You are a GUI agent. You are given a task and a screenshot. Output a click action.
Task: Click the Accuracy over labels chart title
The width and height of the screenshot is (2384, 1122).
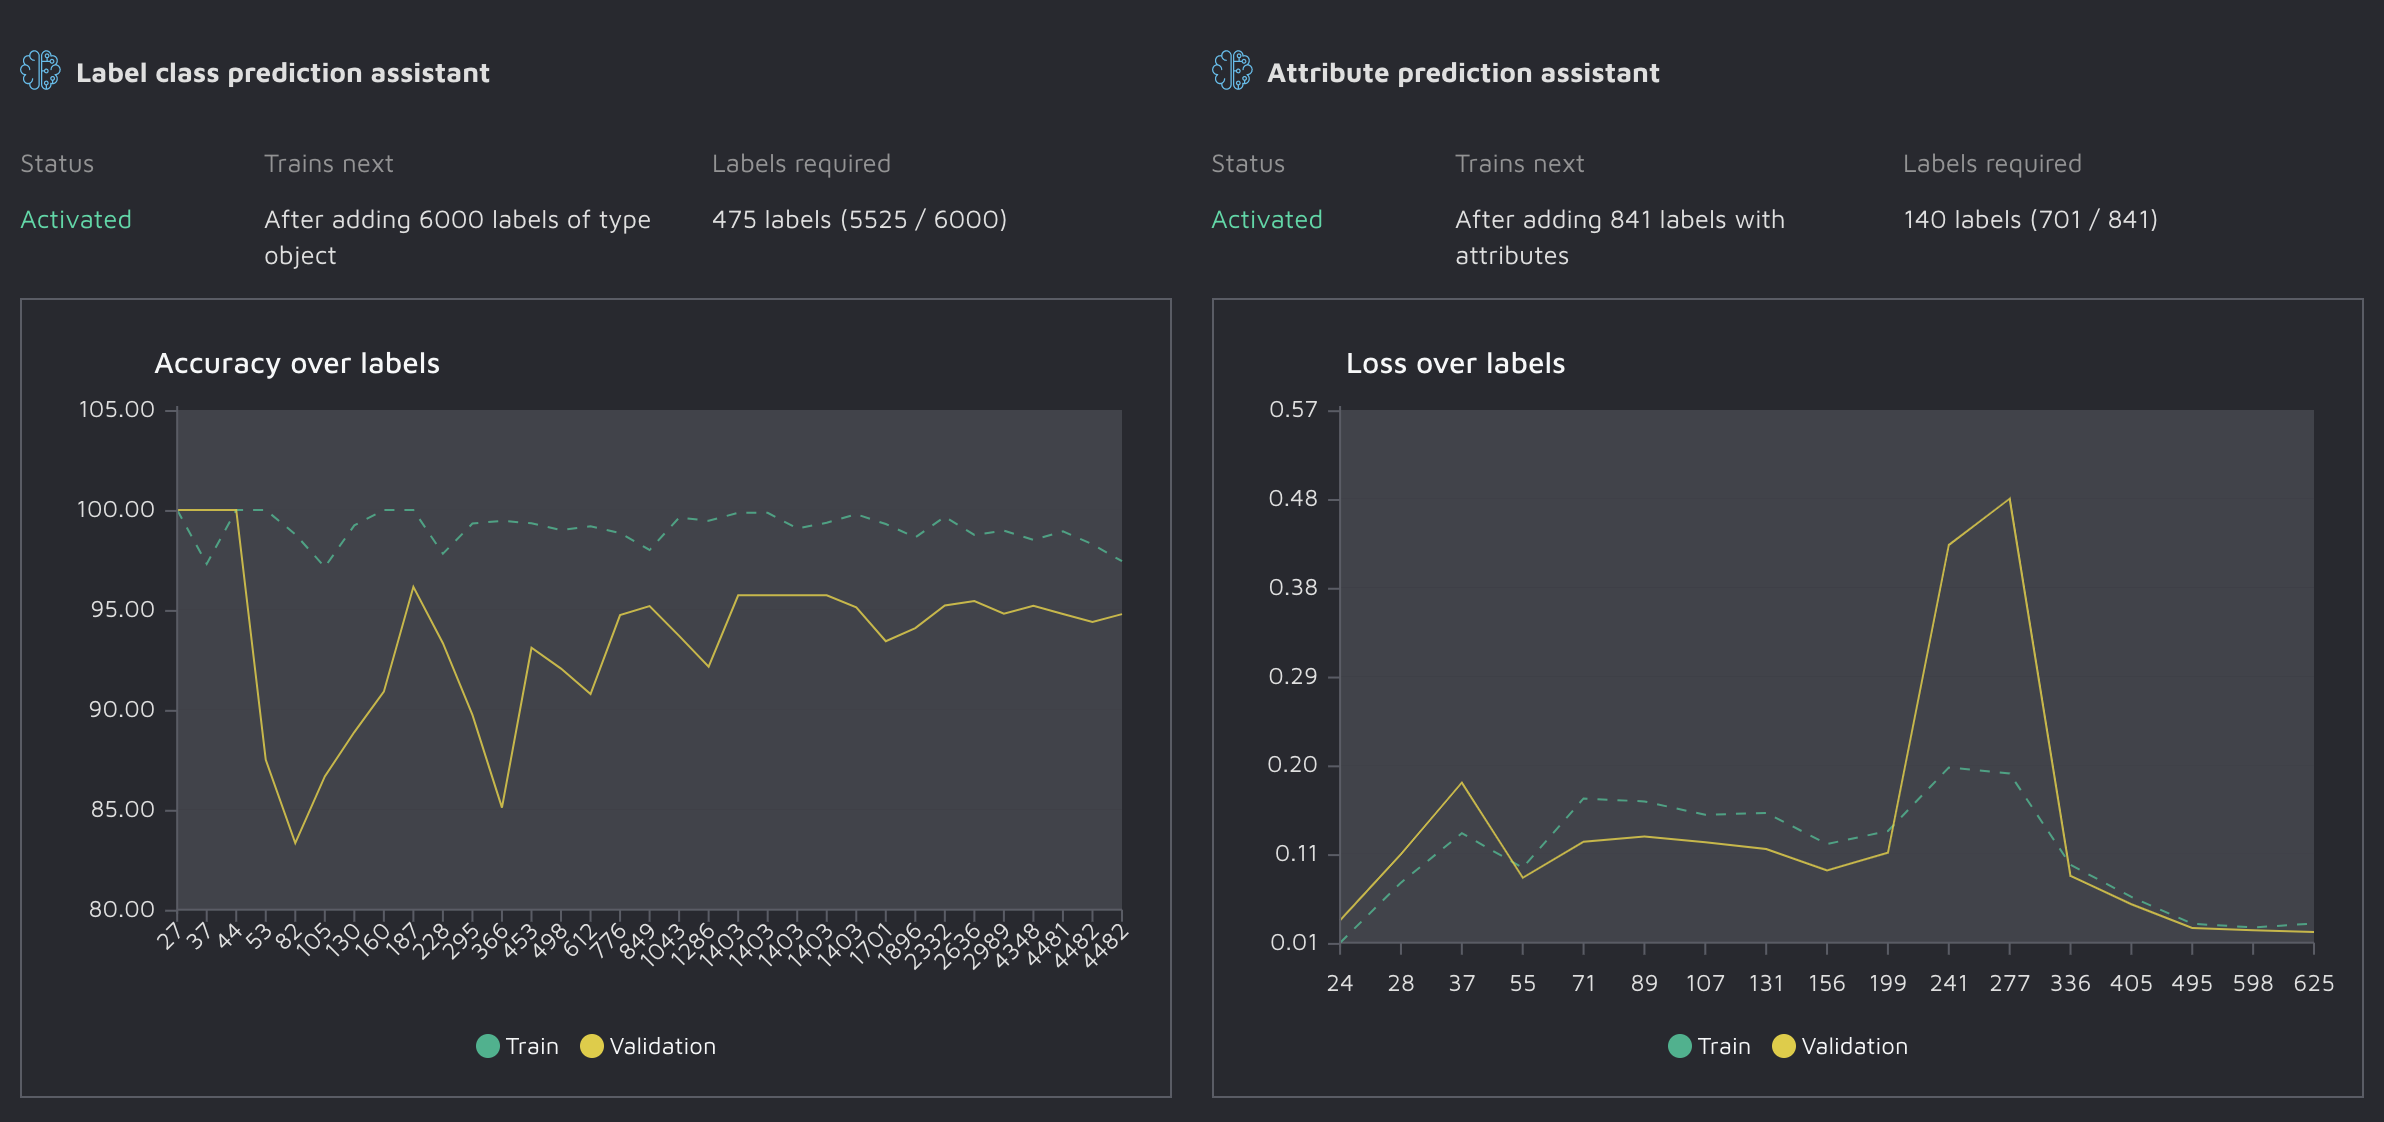coord(297,363)
